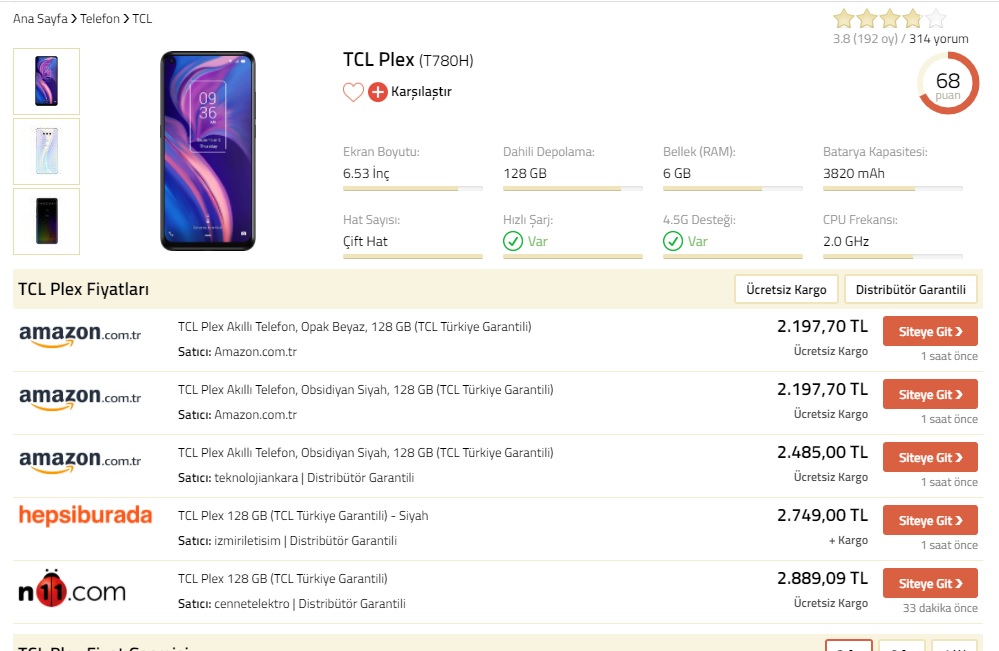Select the blue phone thumbnail
Viewport: 999px width, 651px height.
point(47,82)
